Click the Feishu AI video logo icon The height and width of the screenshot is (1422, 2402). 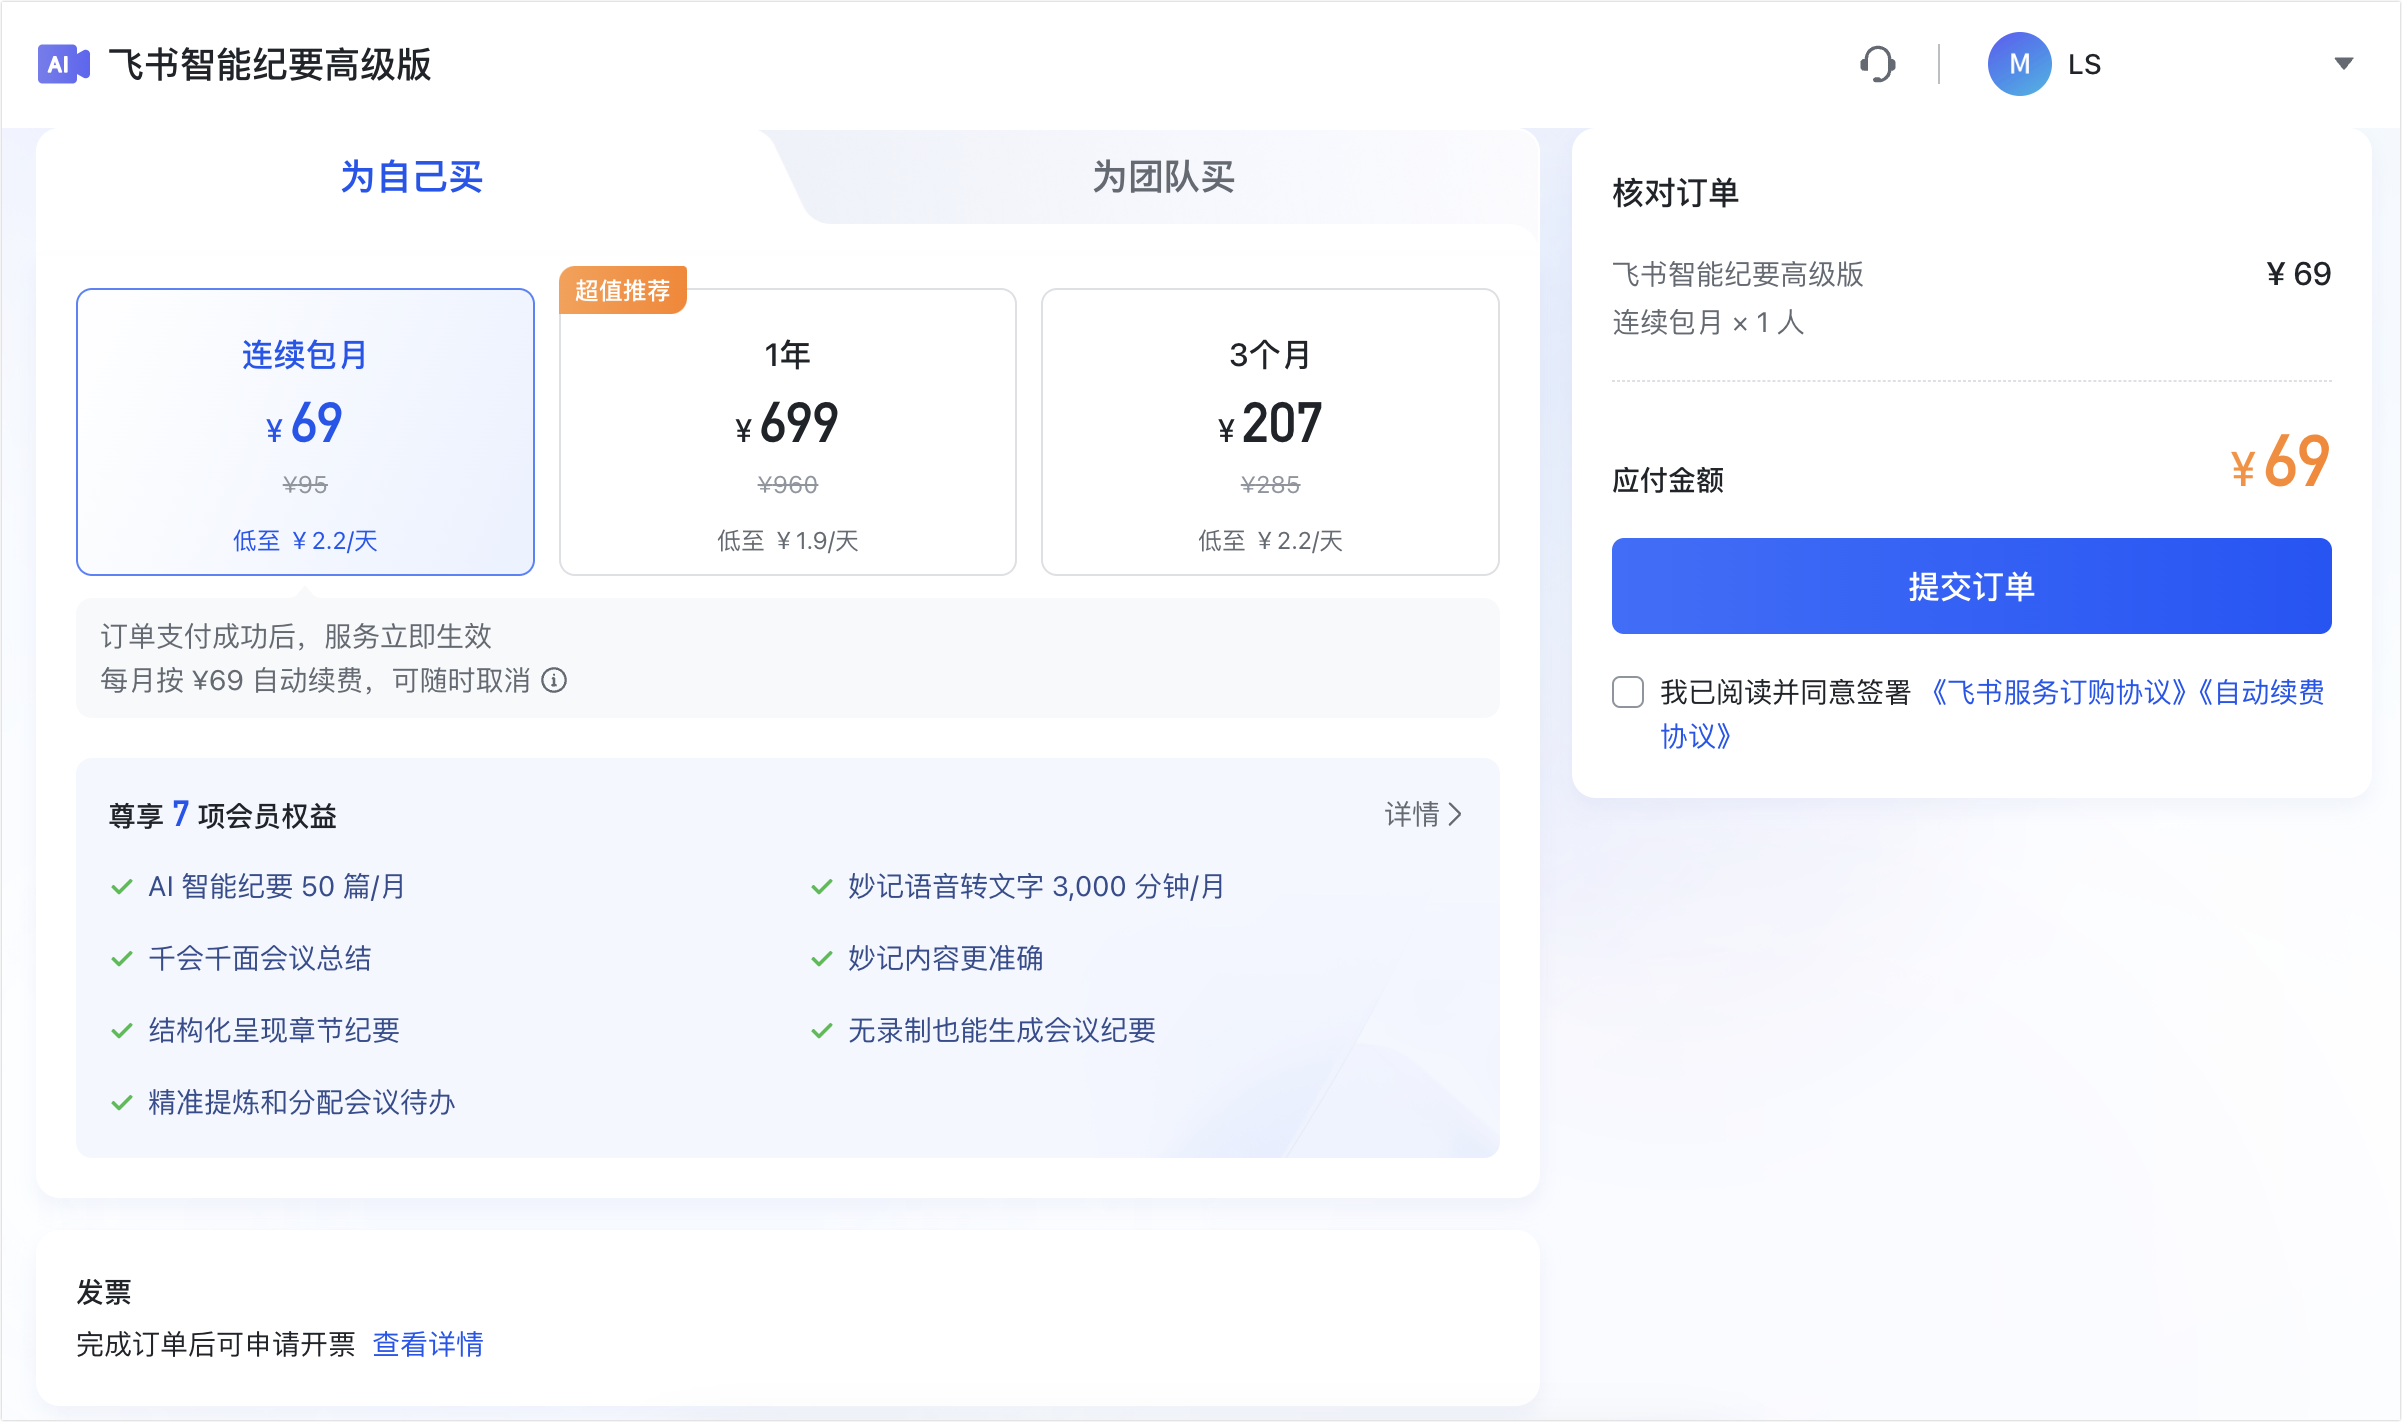64,64
